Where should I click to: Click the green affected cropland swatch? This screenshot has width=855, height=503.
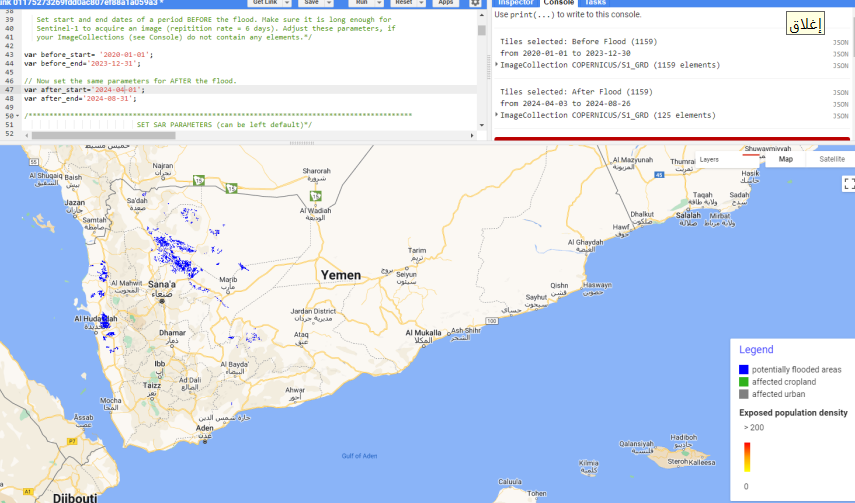tap(743, 382)
